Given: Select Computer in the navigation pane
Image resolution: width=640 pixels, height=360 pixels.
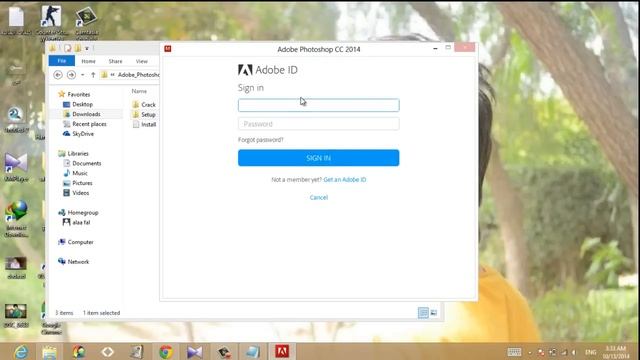Looking at the screenshot, I should (80, 242).
